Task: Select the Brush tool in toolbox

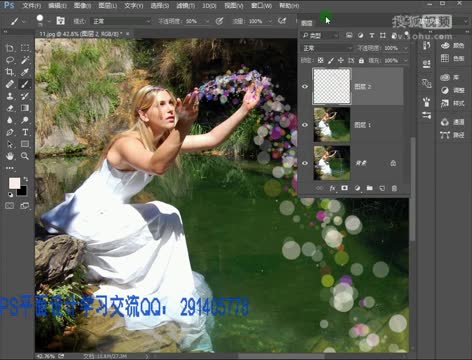Action: 25,84
